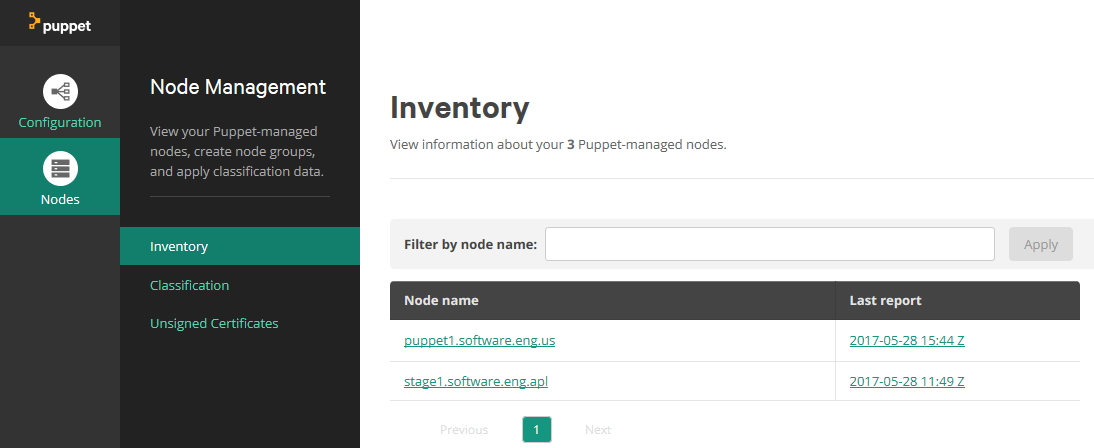Open Configuration via its tree icon
1094x448 pixels.
click(x=61, y=91)
